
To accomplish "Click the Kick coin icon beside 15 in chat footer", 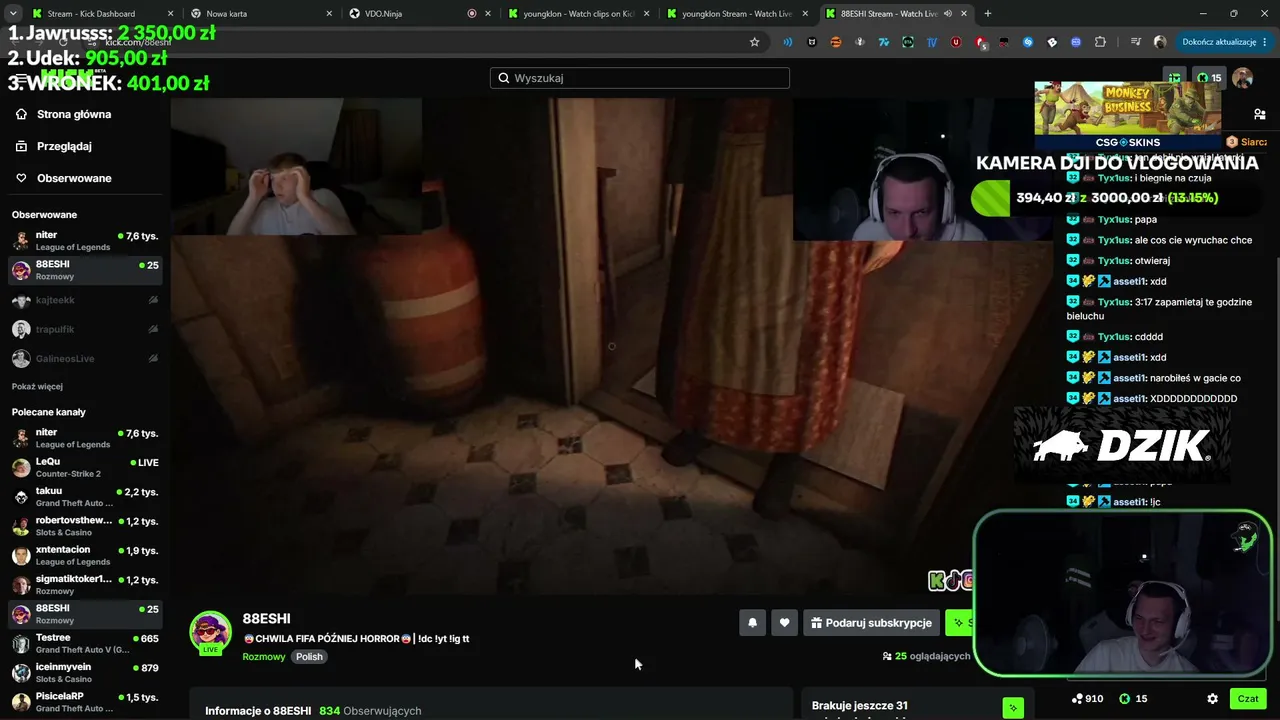I will 1124,699.
